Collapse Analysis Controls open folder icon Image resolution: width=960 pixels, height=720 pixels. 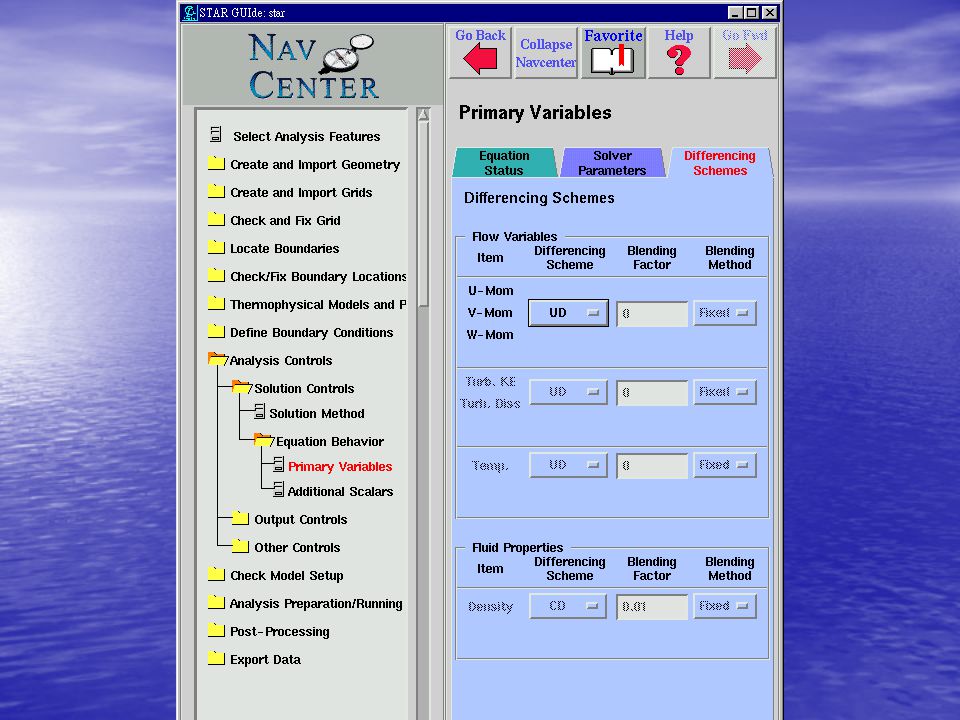[217, 359]
